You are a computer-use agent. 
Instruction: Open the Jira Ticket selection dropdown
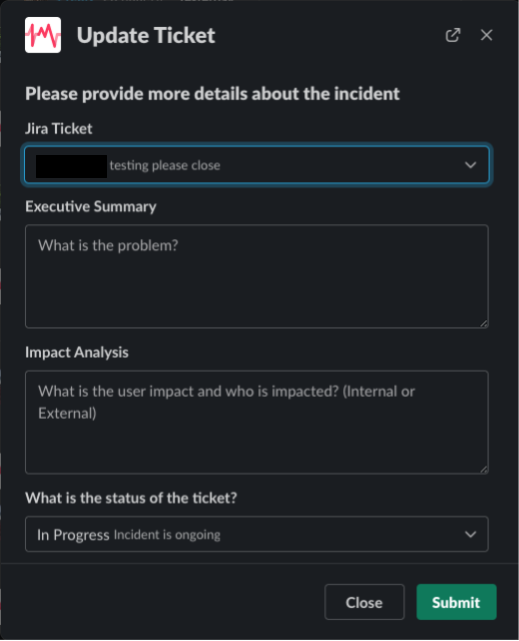[x=257, y=165]
